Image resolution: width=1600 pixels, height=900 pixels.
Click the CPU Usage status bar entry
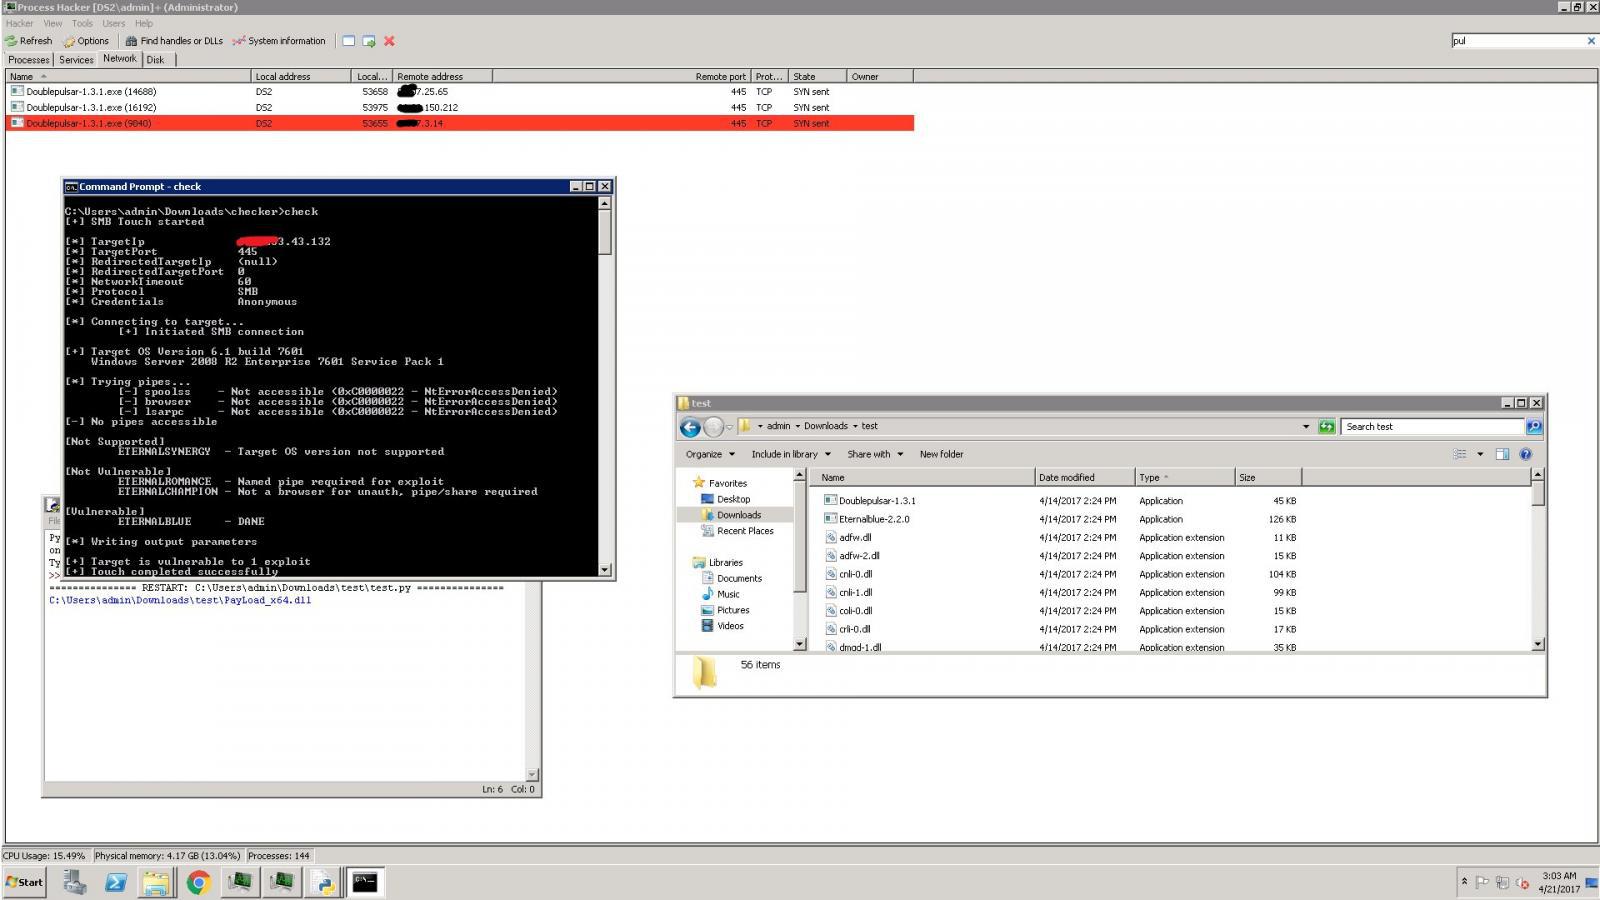click(45, 856)
